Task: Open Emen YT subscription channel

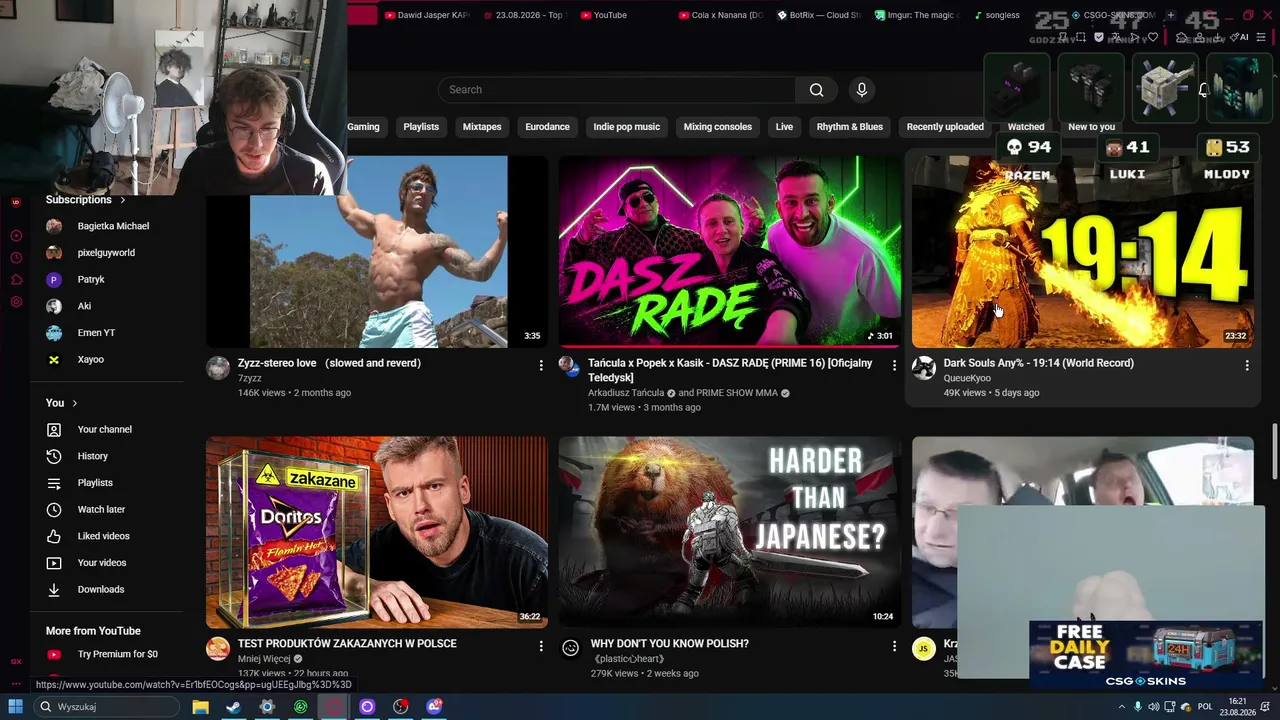Action: (x=96, y=333)
